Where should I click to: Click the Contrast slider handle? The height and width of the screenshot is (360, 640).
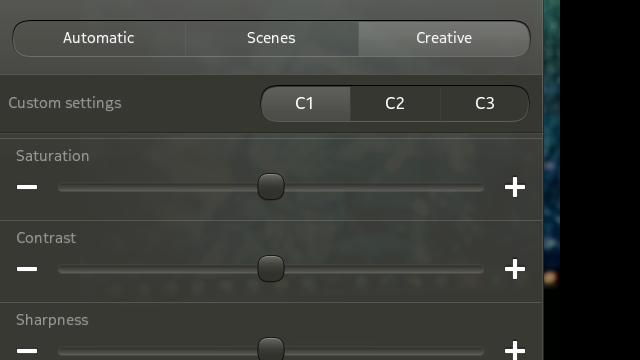(271, 269)
